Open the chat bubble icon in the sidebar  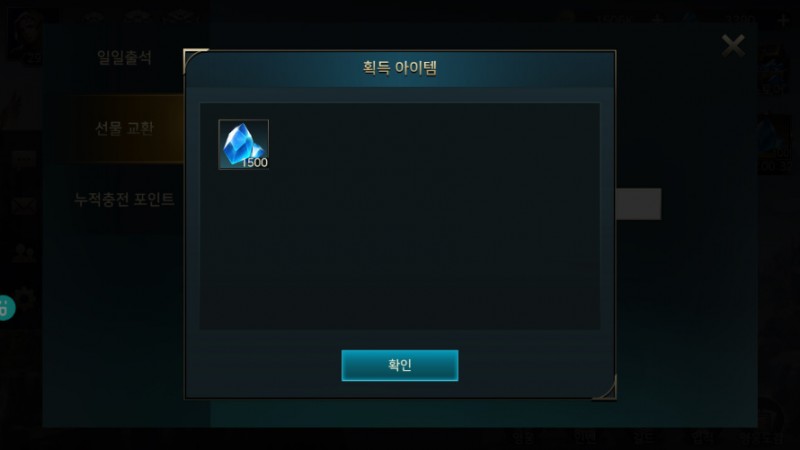pos(23,160)
